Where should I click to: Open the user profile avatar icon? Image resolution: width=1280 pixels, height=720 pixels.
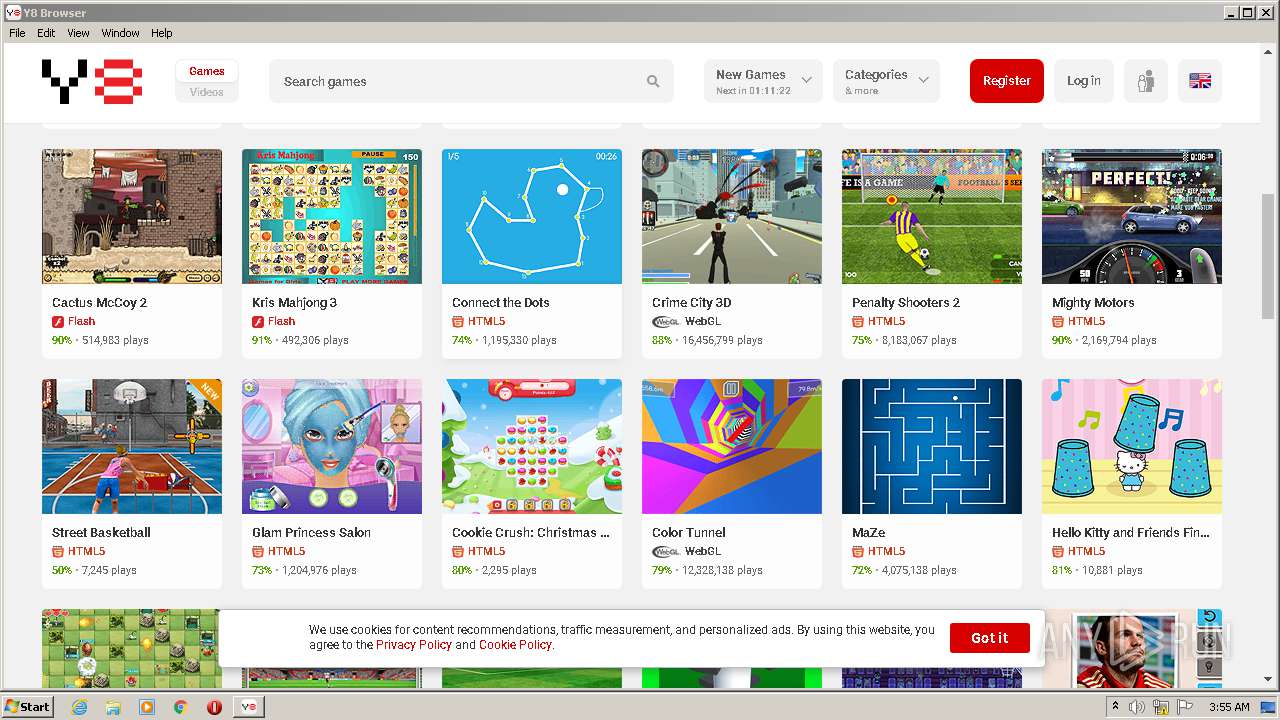(1146, 81)
